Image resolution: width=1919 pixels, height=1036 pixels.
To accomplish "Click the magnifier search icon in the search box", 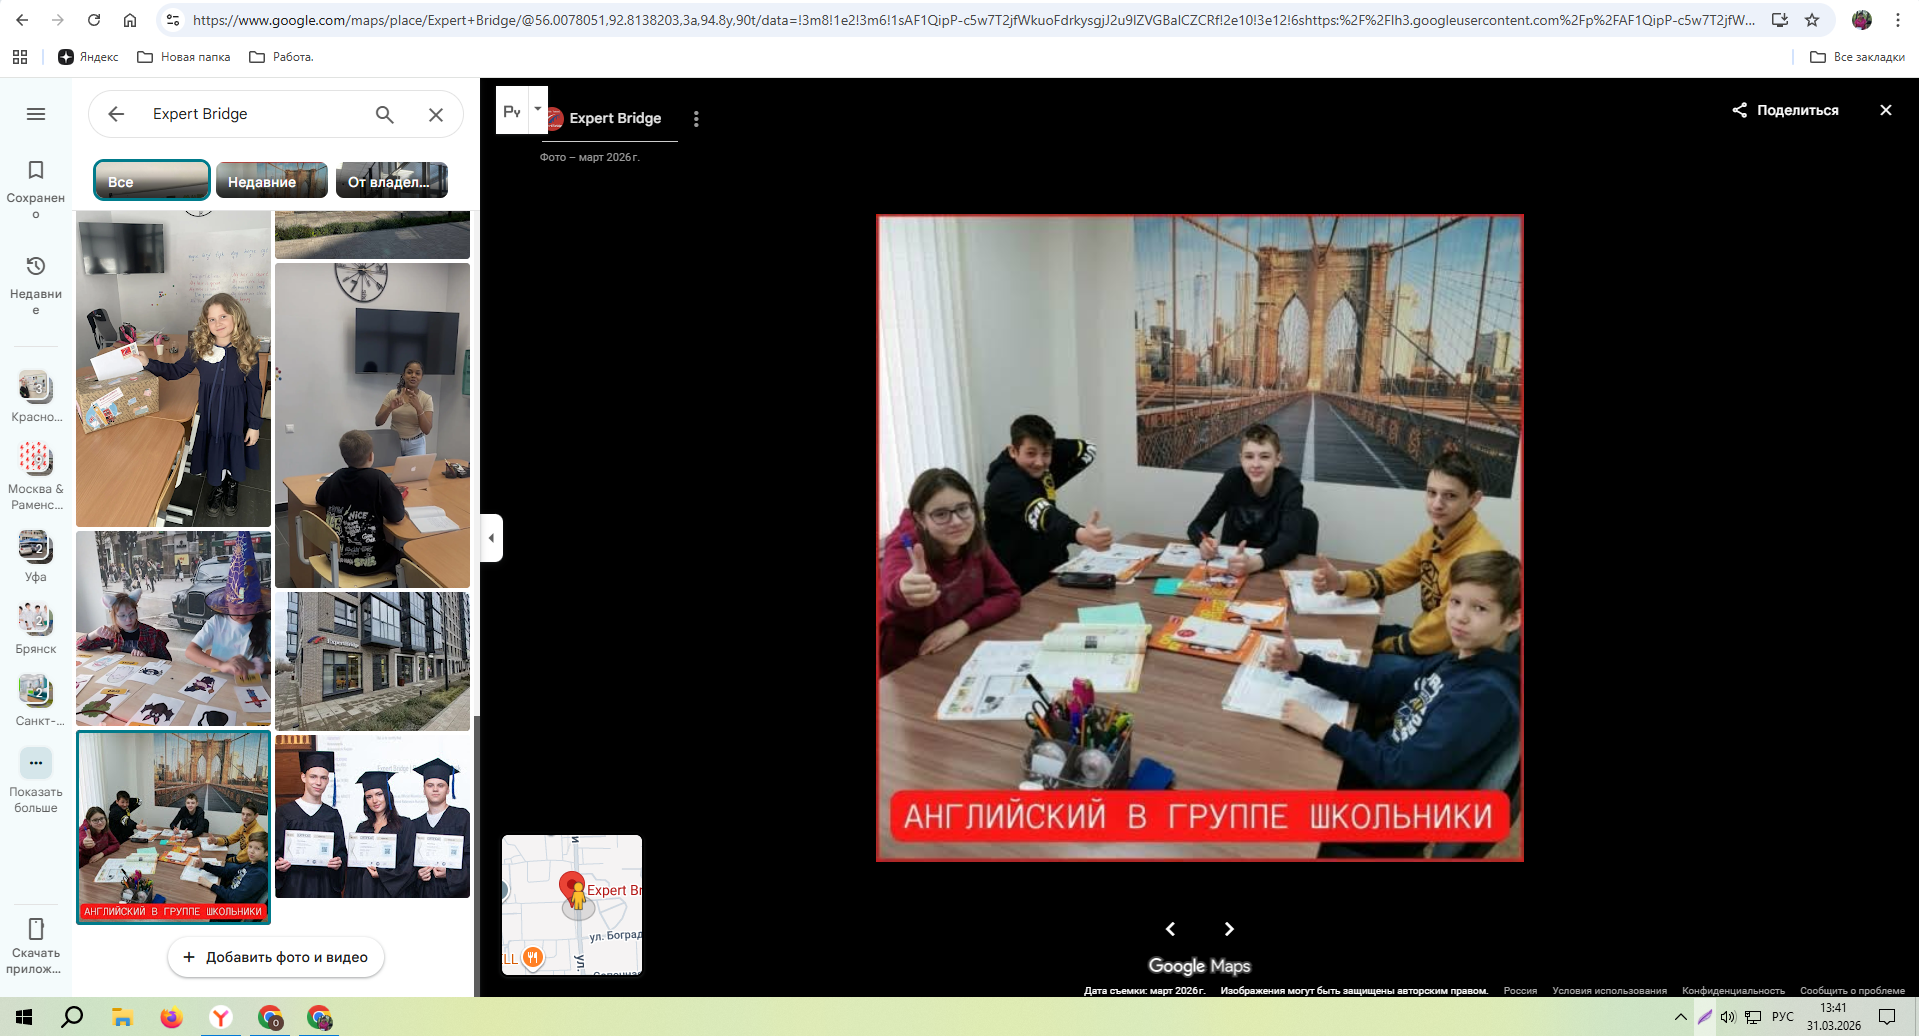I will click(385, 114).
